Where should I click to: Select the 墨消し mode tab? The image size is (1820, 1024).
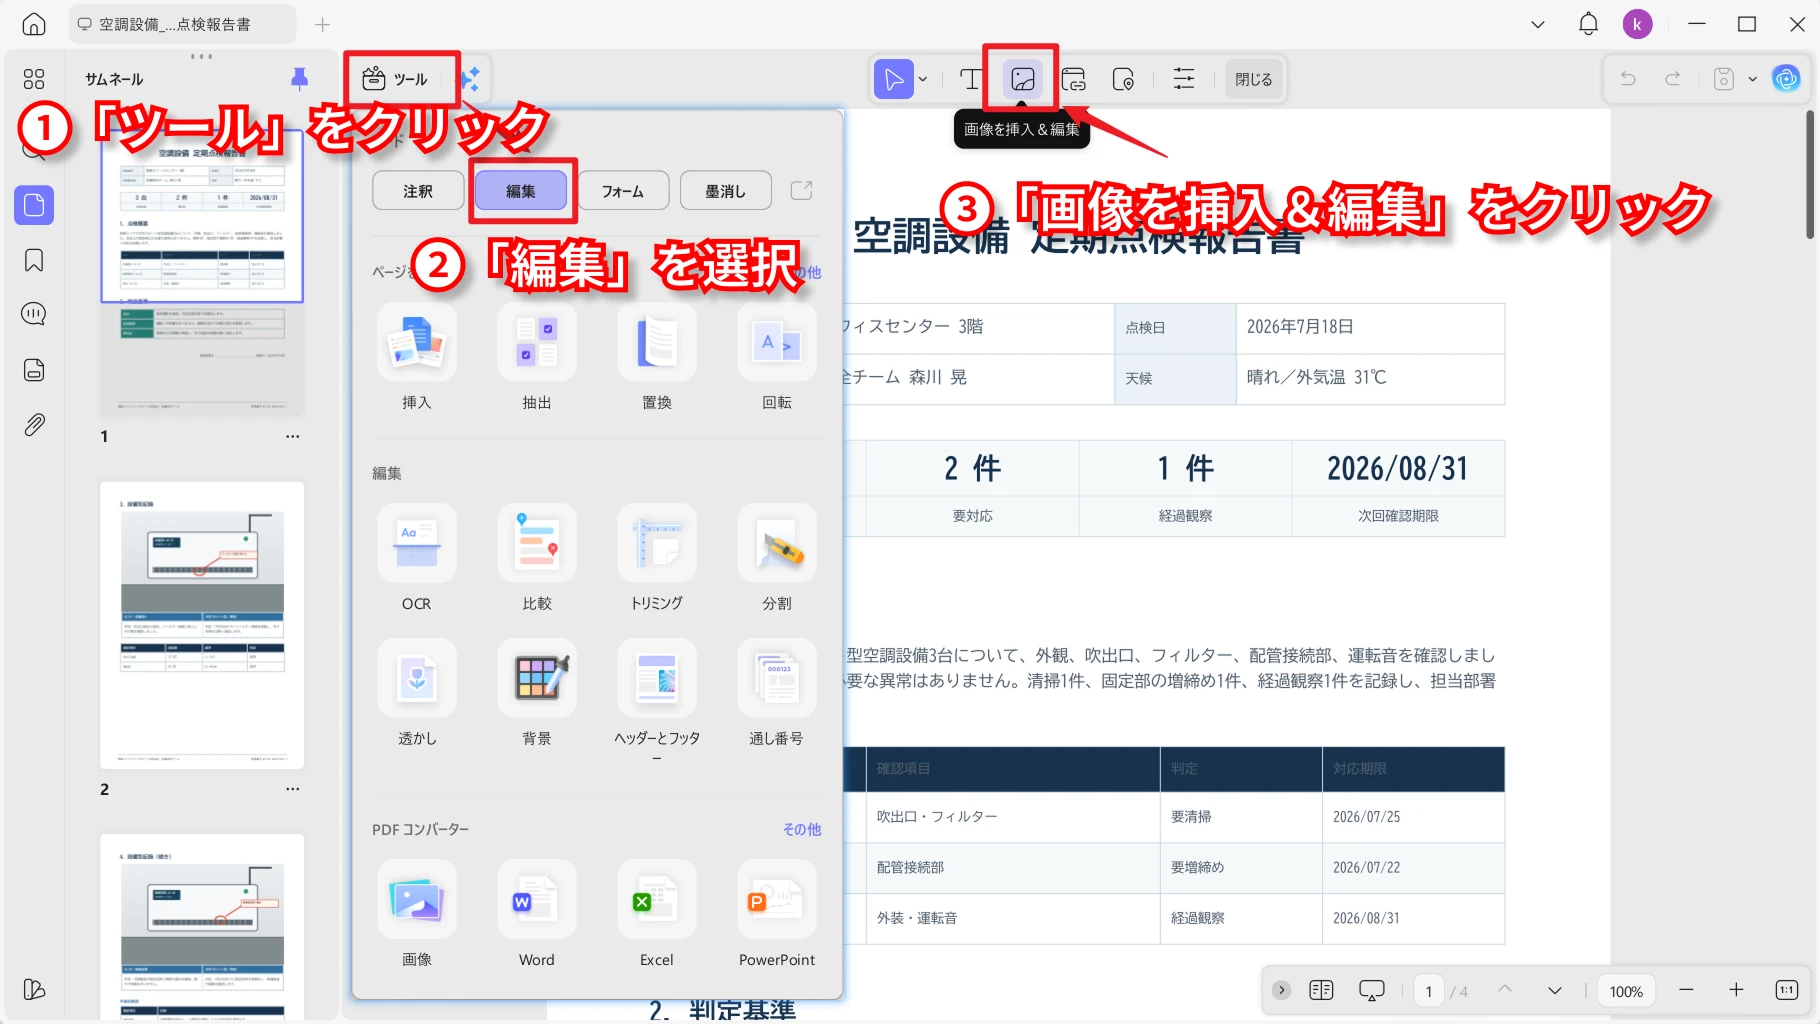[x=726, y=191]
